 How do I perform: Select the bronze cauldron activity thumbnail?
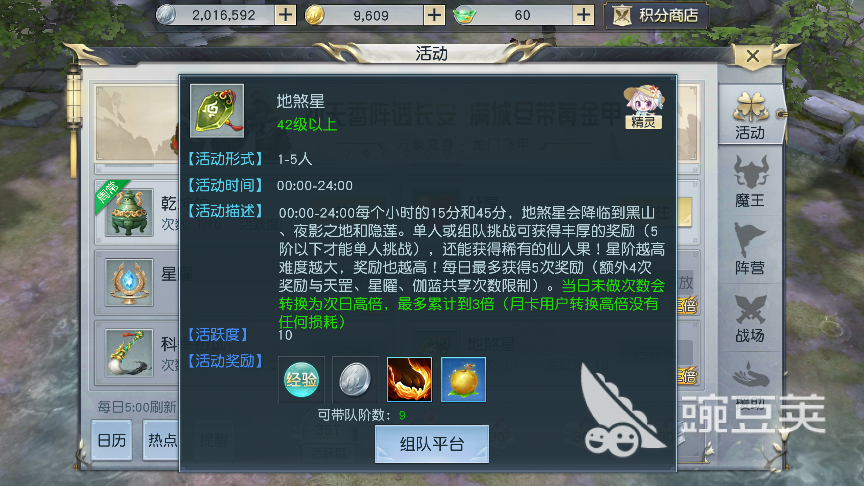pyautogui.click(x=129, y=212)
